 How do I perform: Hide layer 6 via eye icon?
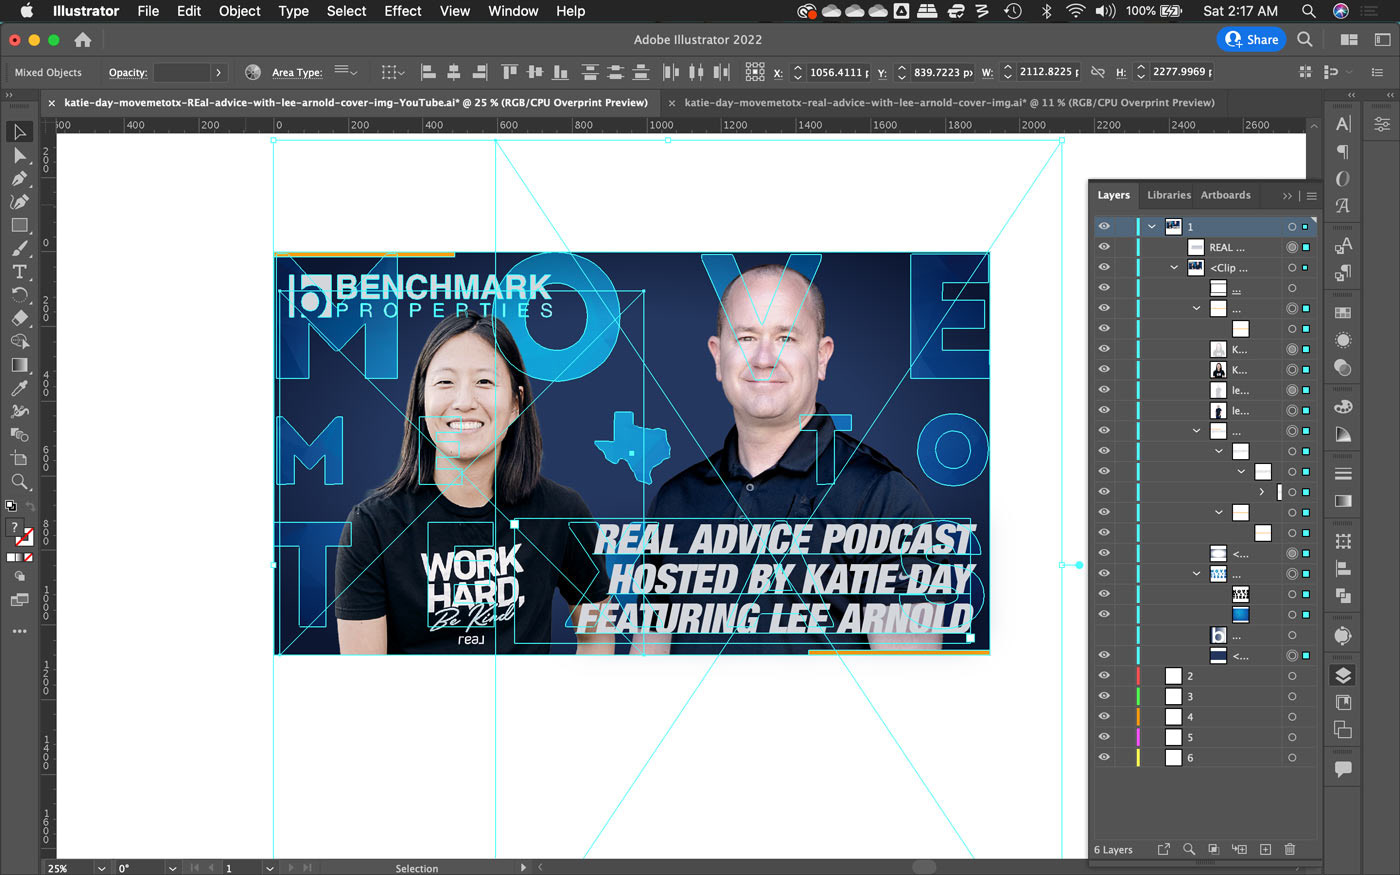(1104, 758)
